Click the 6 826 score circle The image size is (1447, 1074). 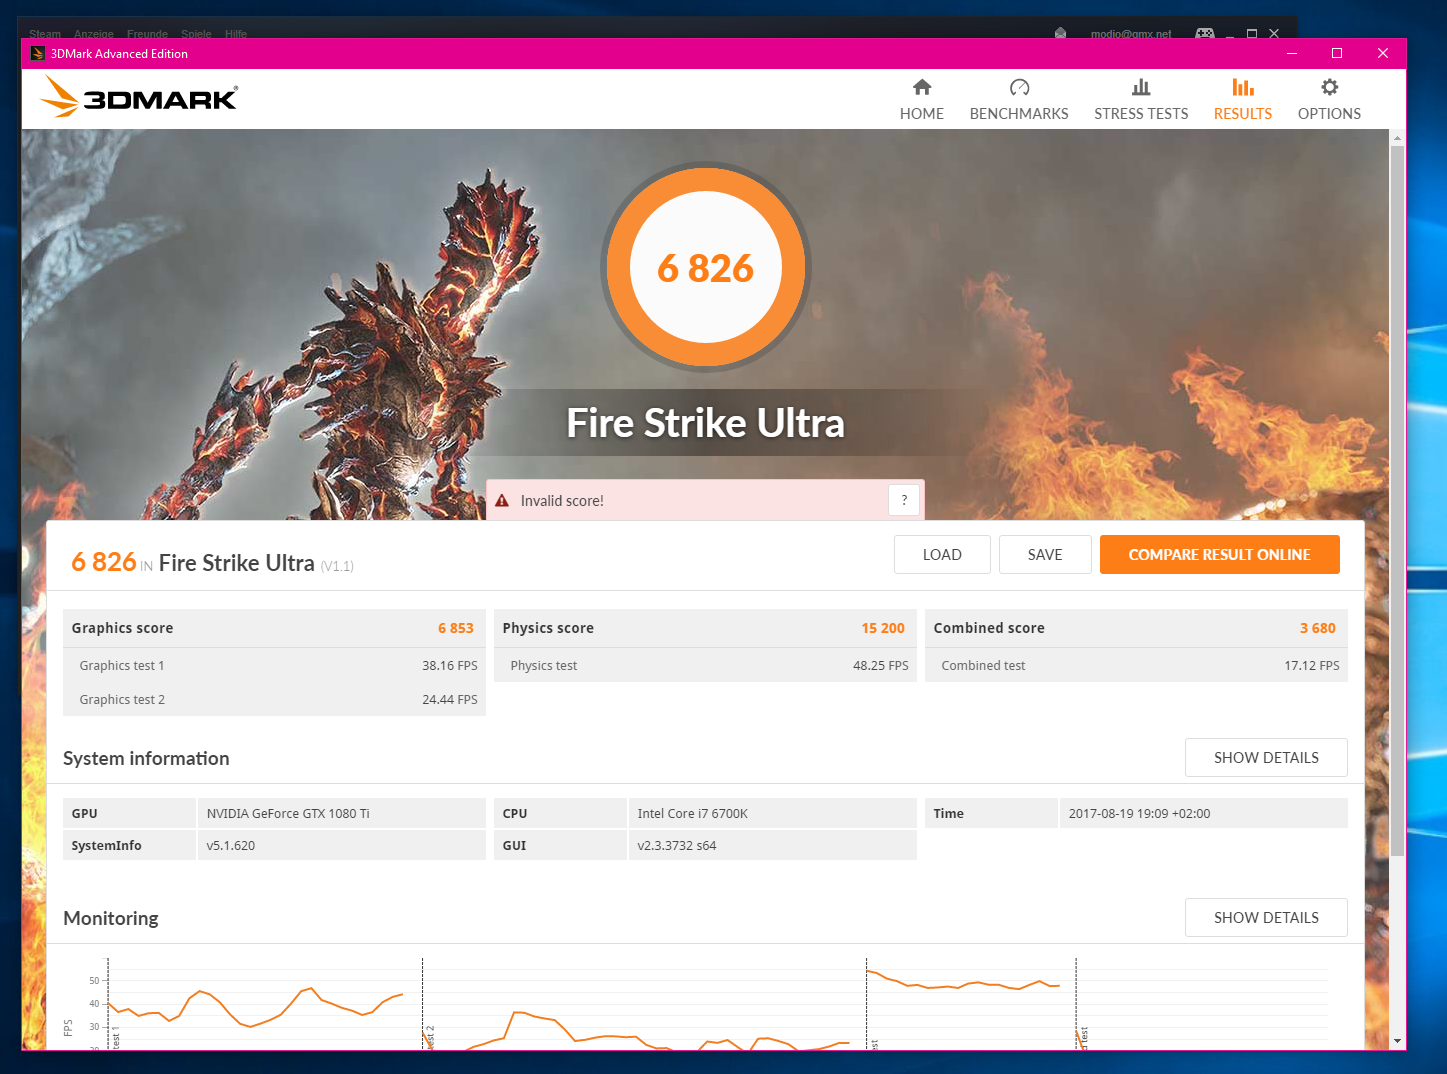pos(706,268)
